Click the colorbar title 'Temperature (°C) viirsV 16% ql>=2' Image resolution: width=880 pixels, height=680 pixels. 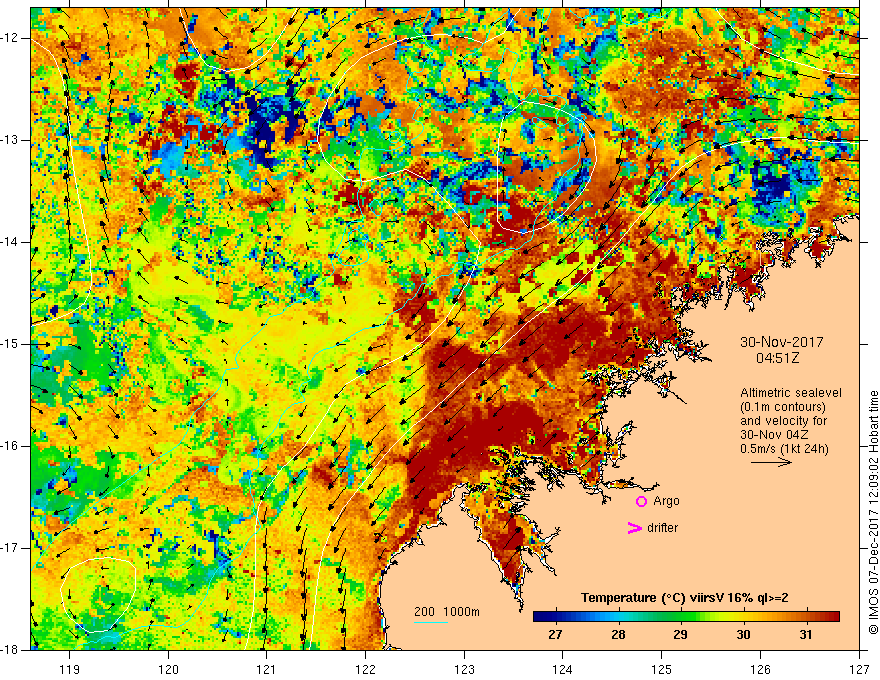pos(684,598)
